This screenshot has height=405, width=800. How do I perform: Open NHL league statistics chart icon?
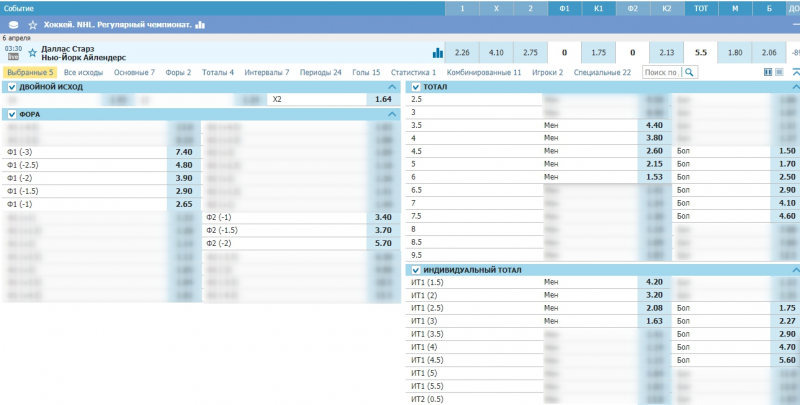pyautogui.click(x=200, y=24)
